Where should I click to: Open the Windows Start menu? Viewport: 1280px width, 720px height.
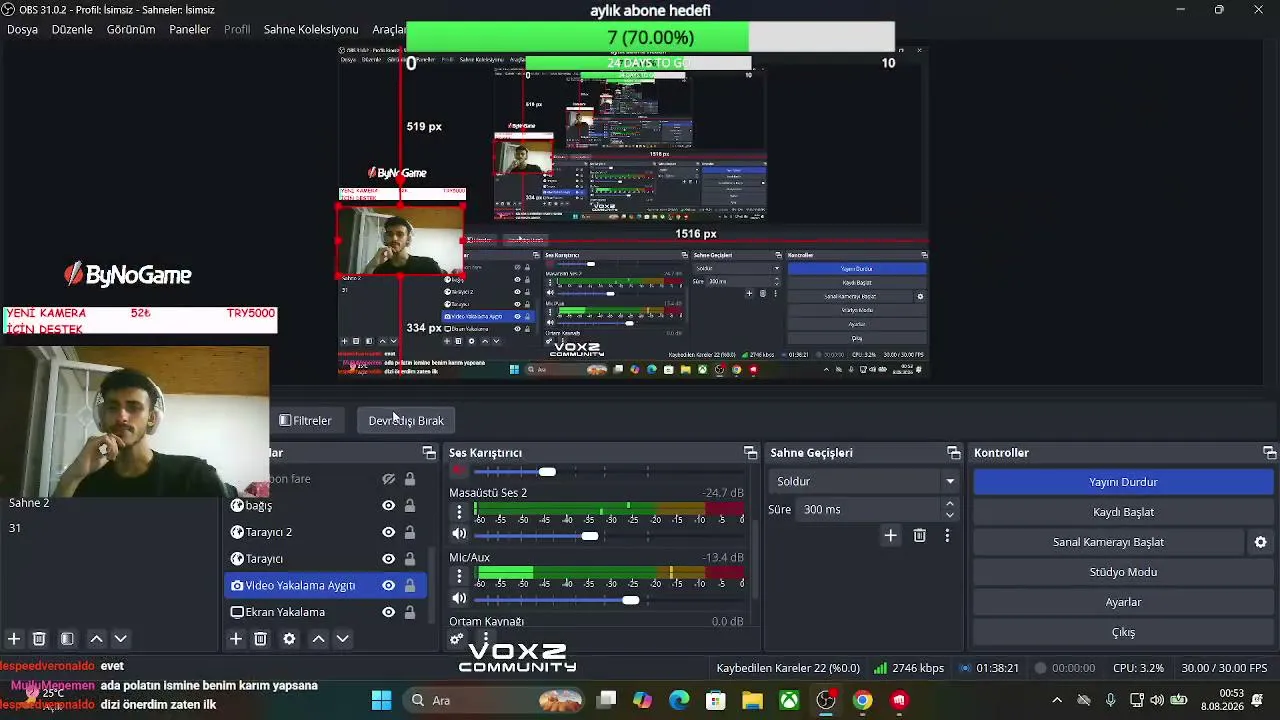pyautogui.click(x=381, y=700)
